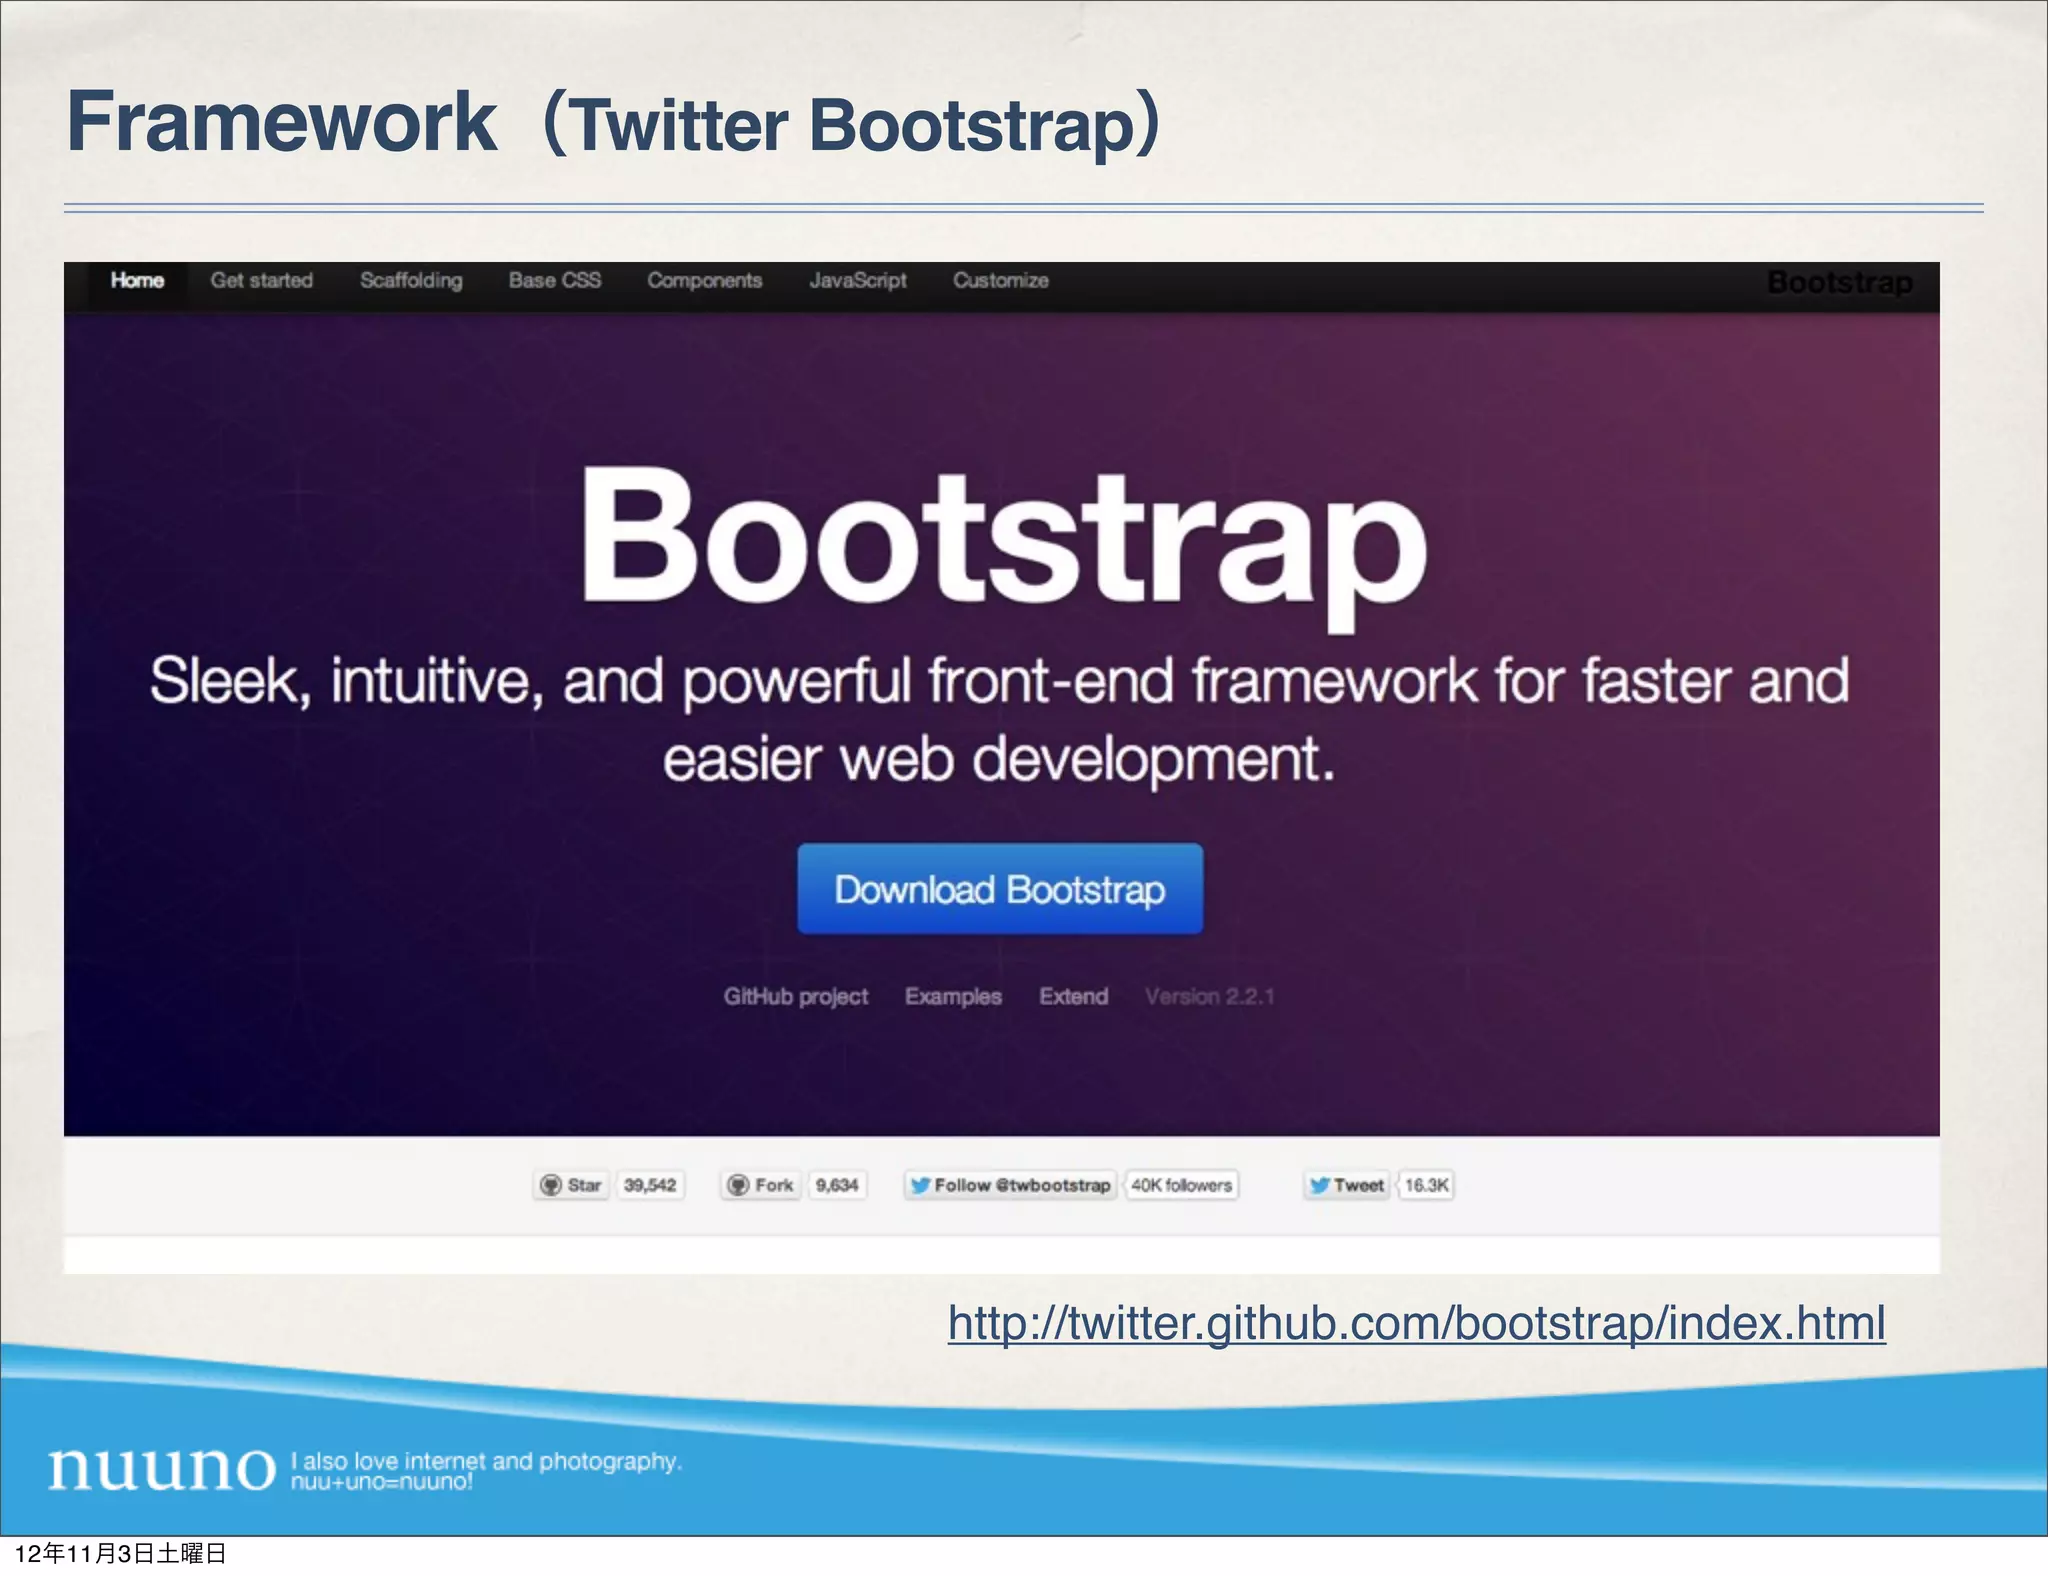This screenshot has width=2048, height=1576.
Task: Click the 'Sleek, intuitive, and powerful' tagline
Action: click(1000, 719)
